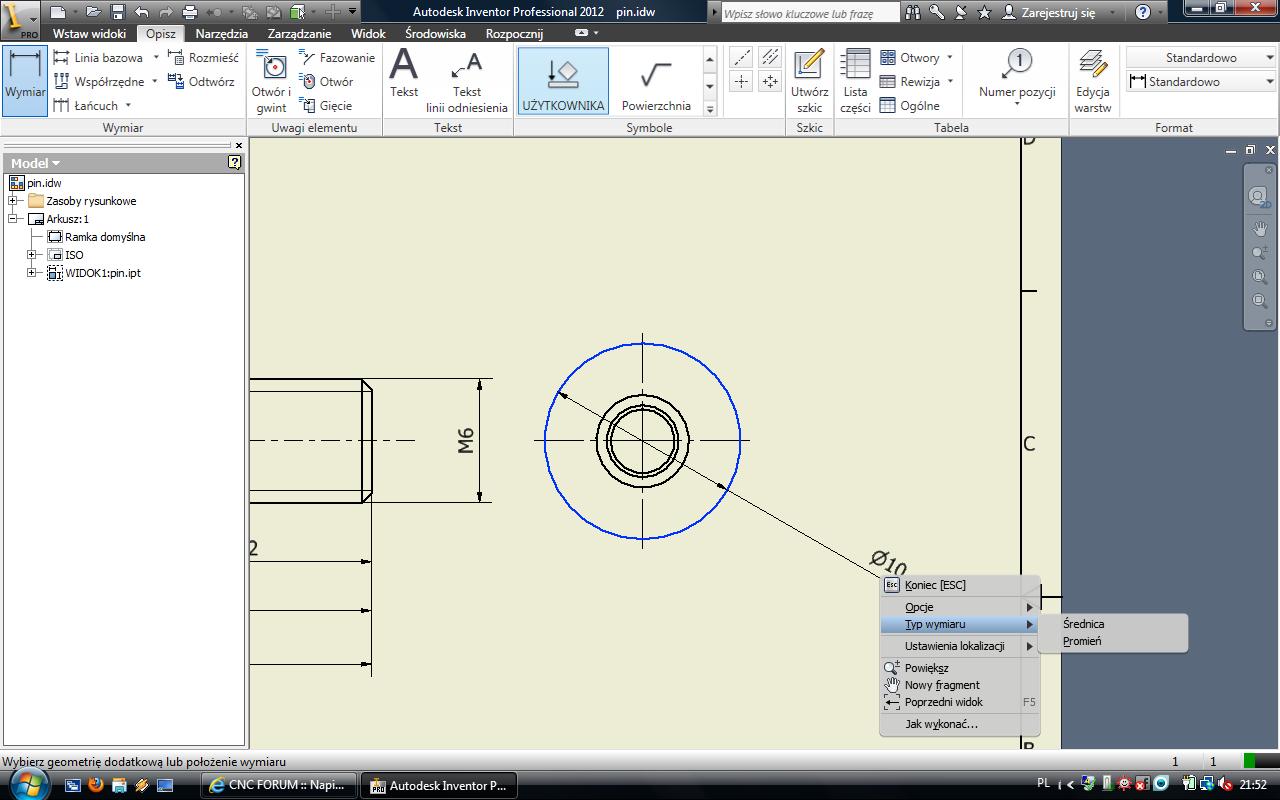
Task: Select Ogólne table tool
Action: [910, 106]
